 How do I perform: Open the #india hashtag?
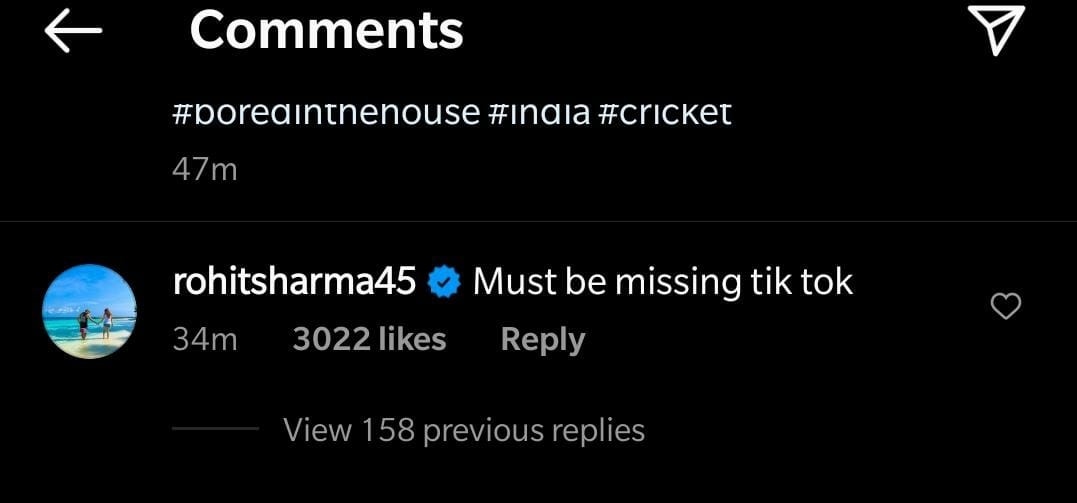click(538, 111)
